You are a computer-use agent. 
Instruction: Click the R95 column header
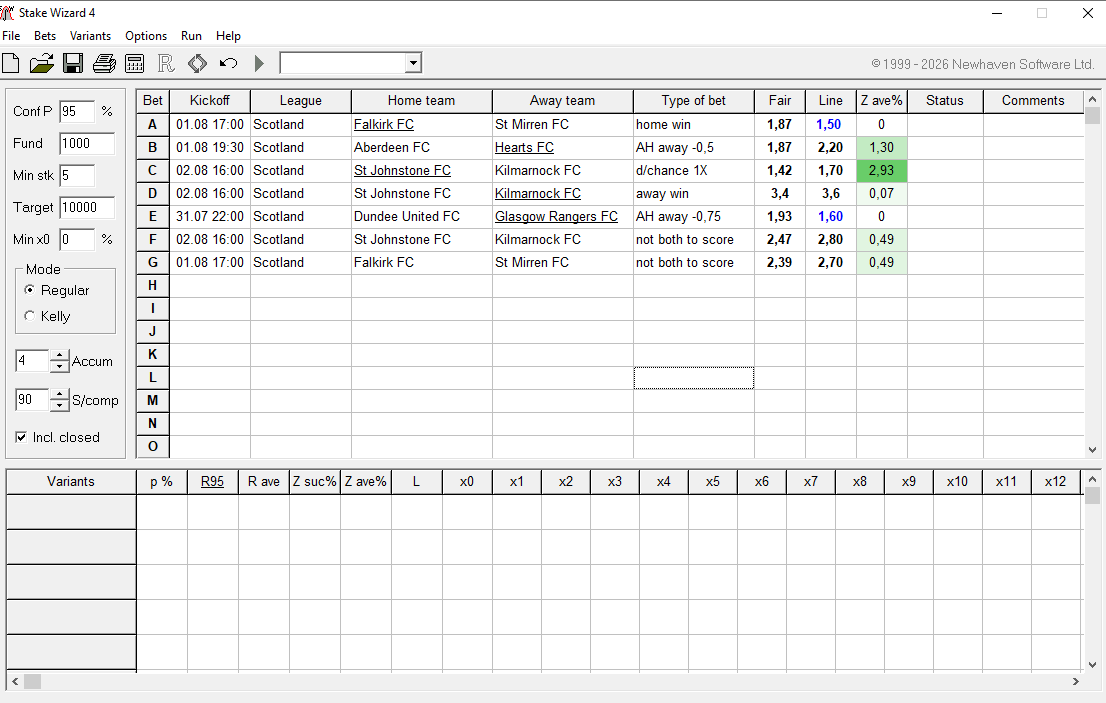click(x=212, y=482)
